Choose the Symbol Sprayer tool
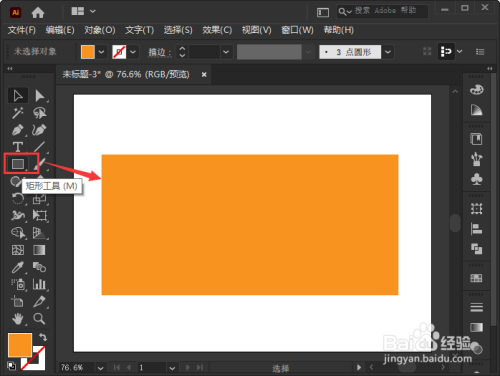500x376 pixels. [x=18, y=284]
